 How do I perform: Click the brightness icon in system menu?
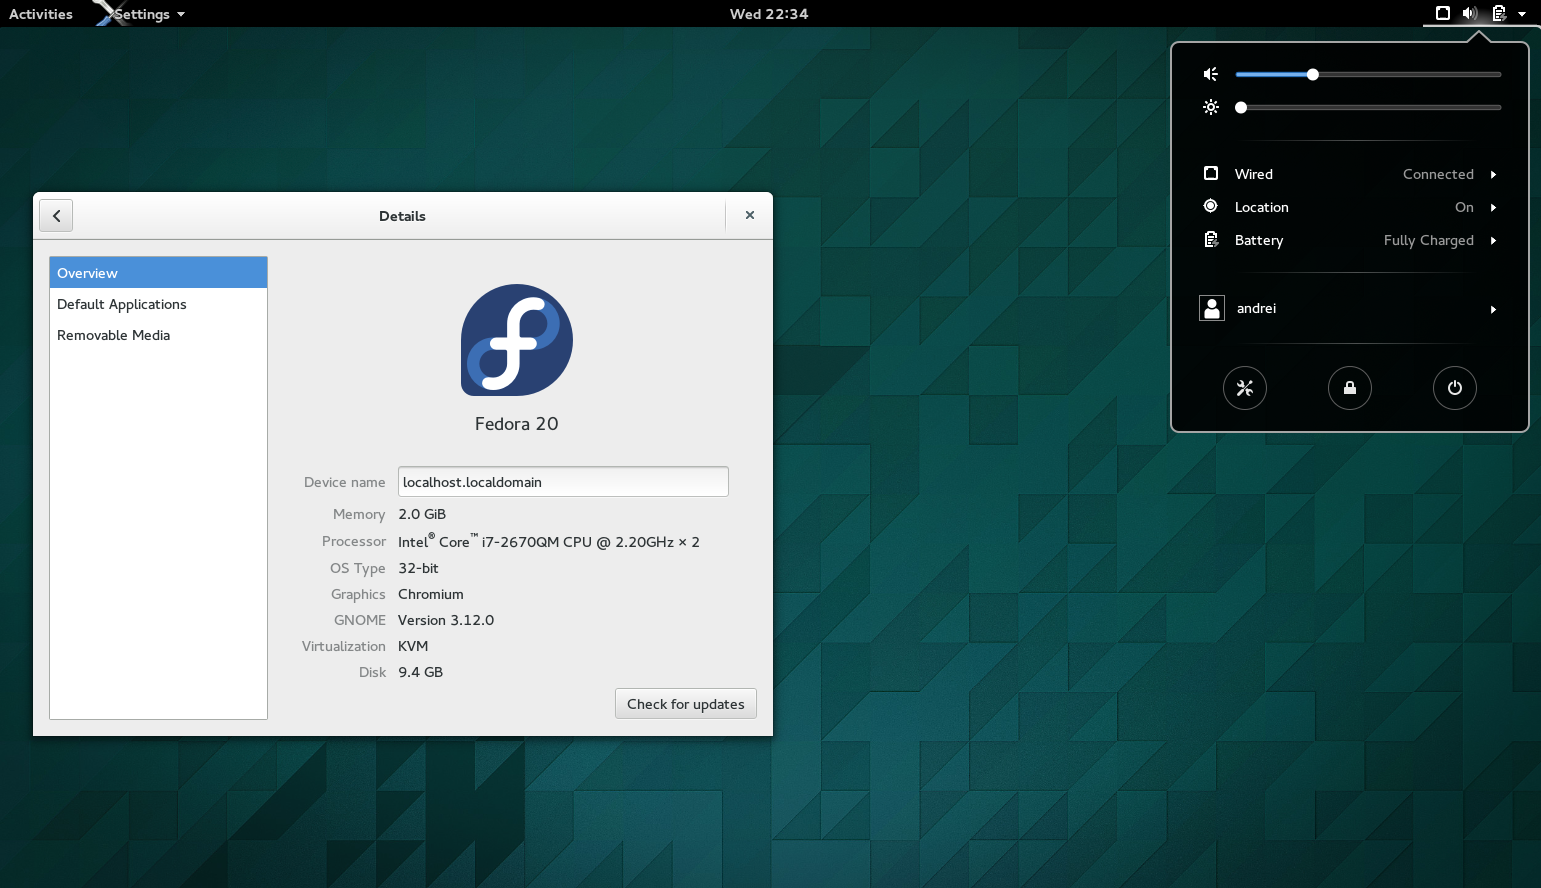pyautogui.click(x=1211, y=107)
